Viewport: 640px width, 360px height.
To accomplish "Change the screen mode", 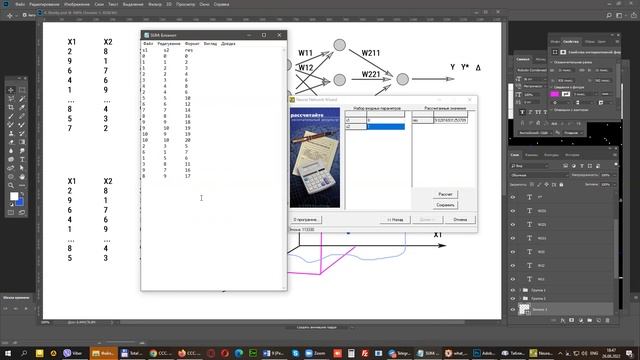I will click(x=22, y=212).
